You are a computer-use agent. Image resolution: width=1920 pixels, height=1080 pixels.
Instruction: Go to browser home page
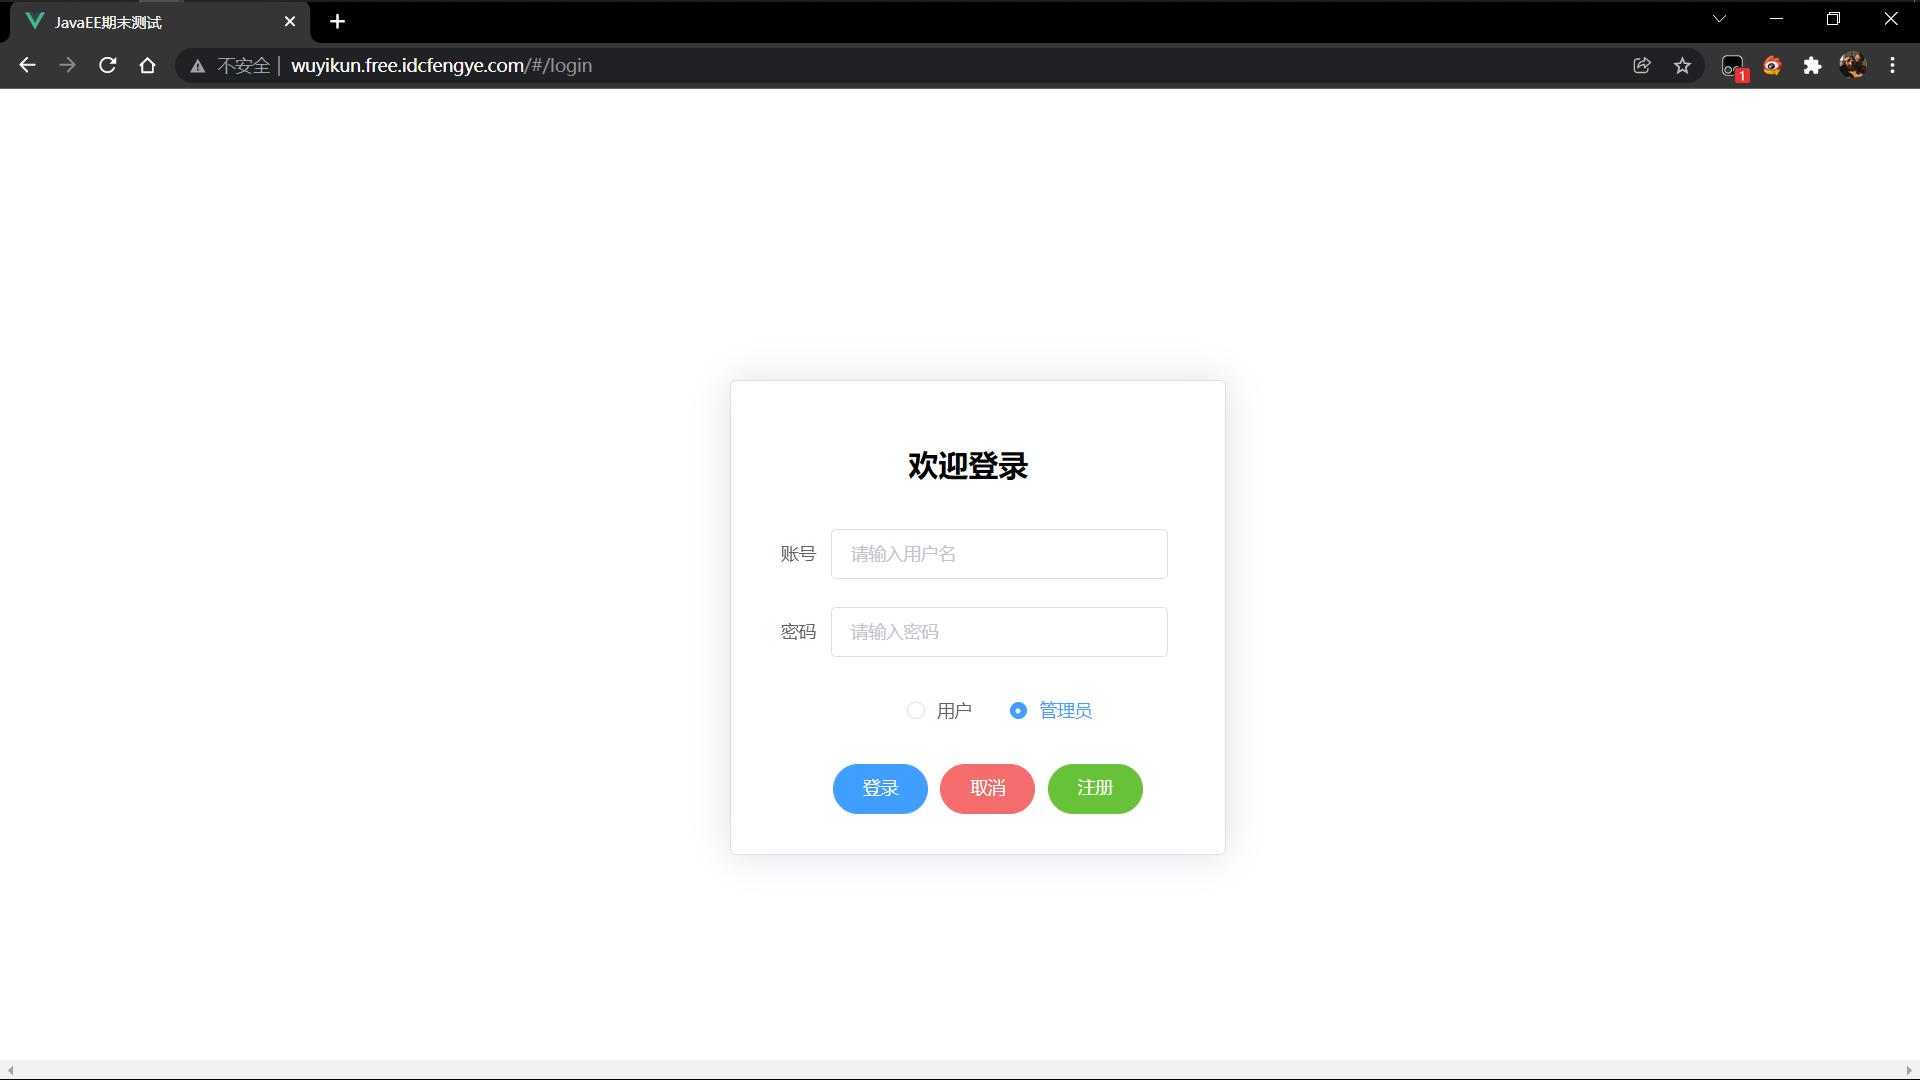pyautogui.click(x=147, y=66)
